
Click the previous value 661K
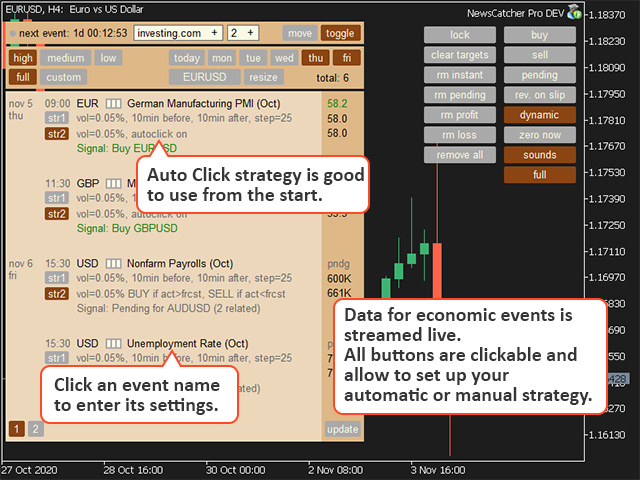[339, 293]
